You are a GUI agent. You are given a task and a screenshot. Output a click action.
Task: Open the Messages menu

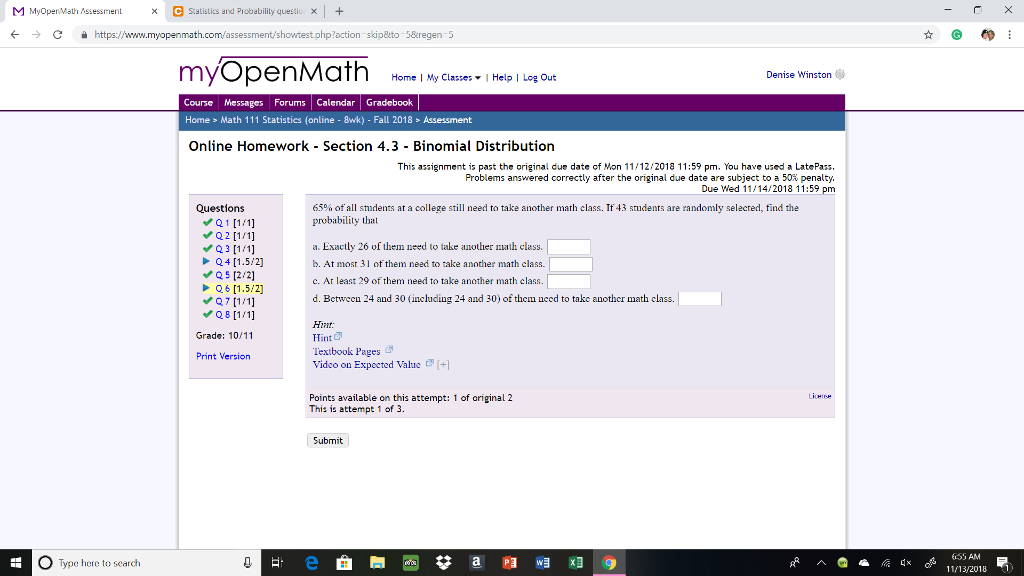click(x=243, y=102)
